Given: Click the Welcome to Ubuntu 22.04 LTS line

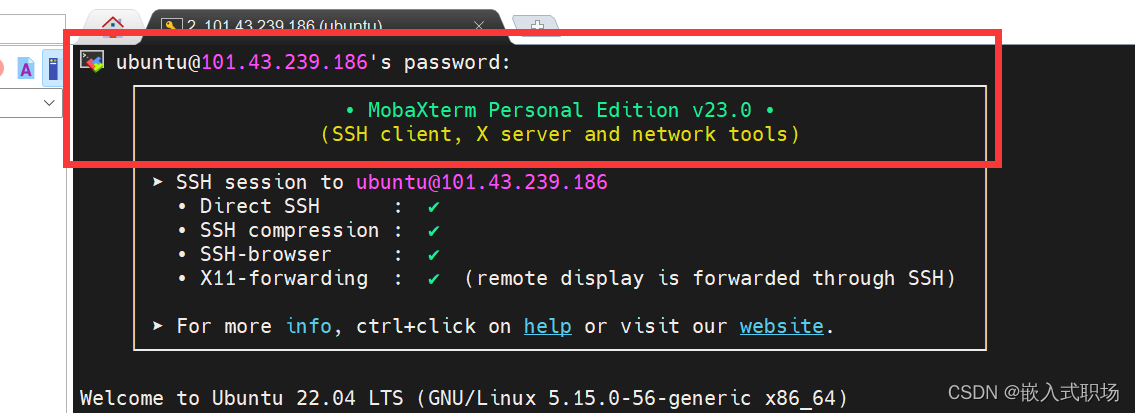Looking at the screenshot, I should point(463,399).
